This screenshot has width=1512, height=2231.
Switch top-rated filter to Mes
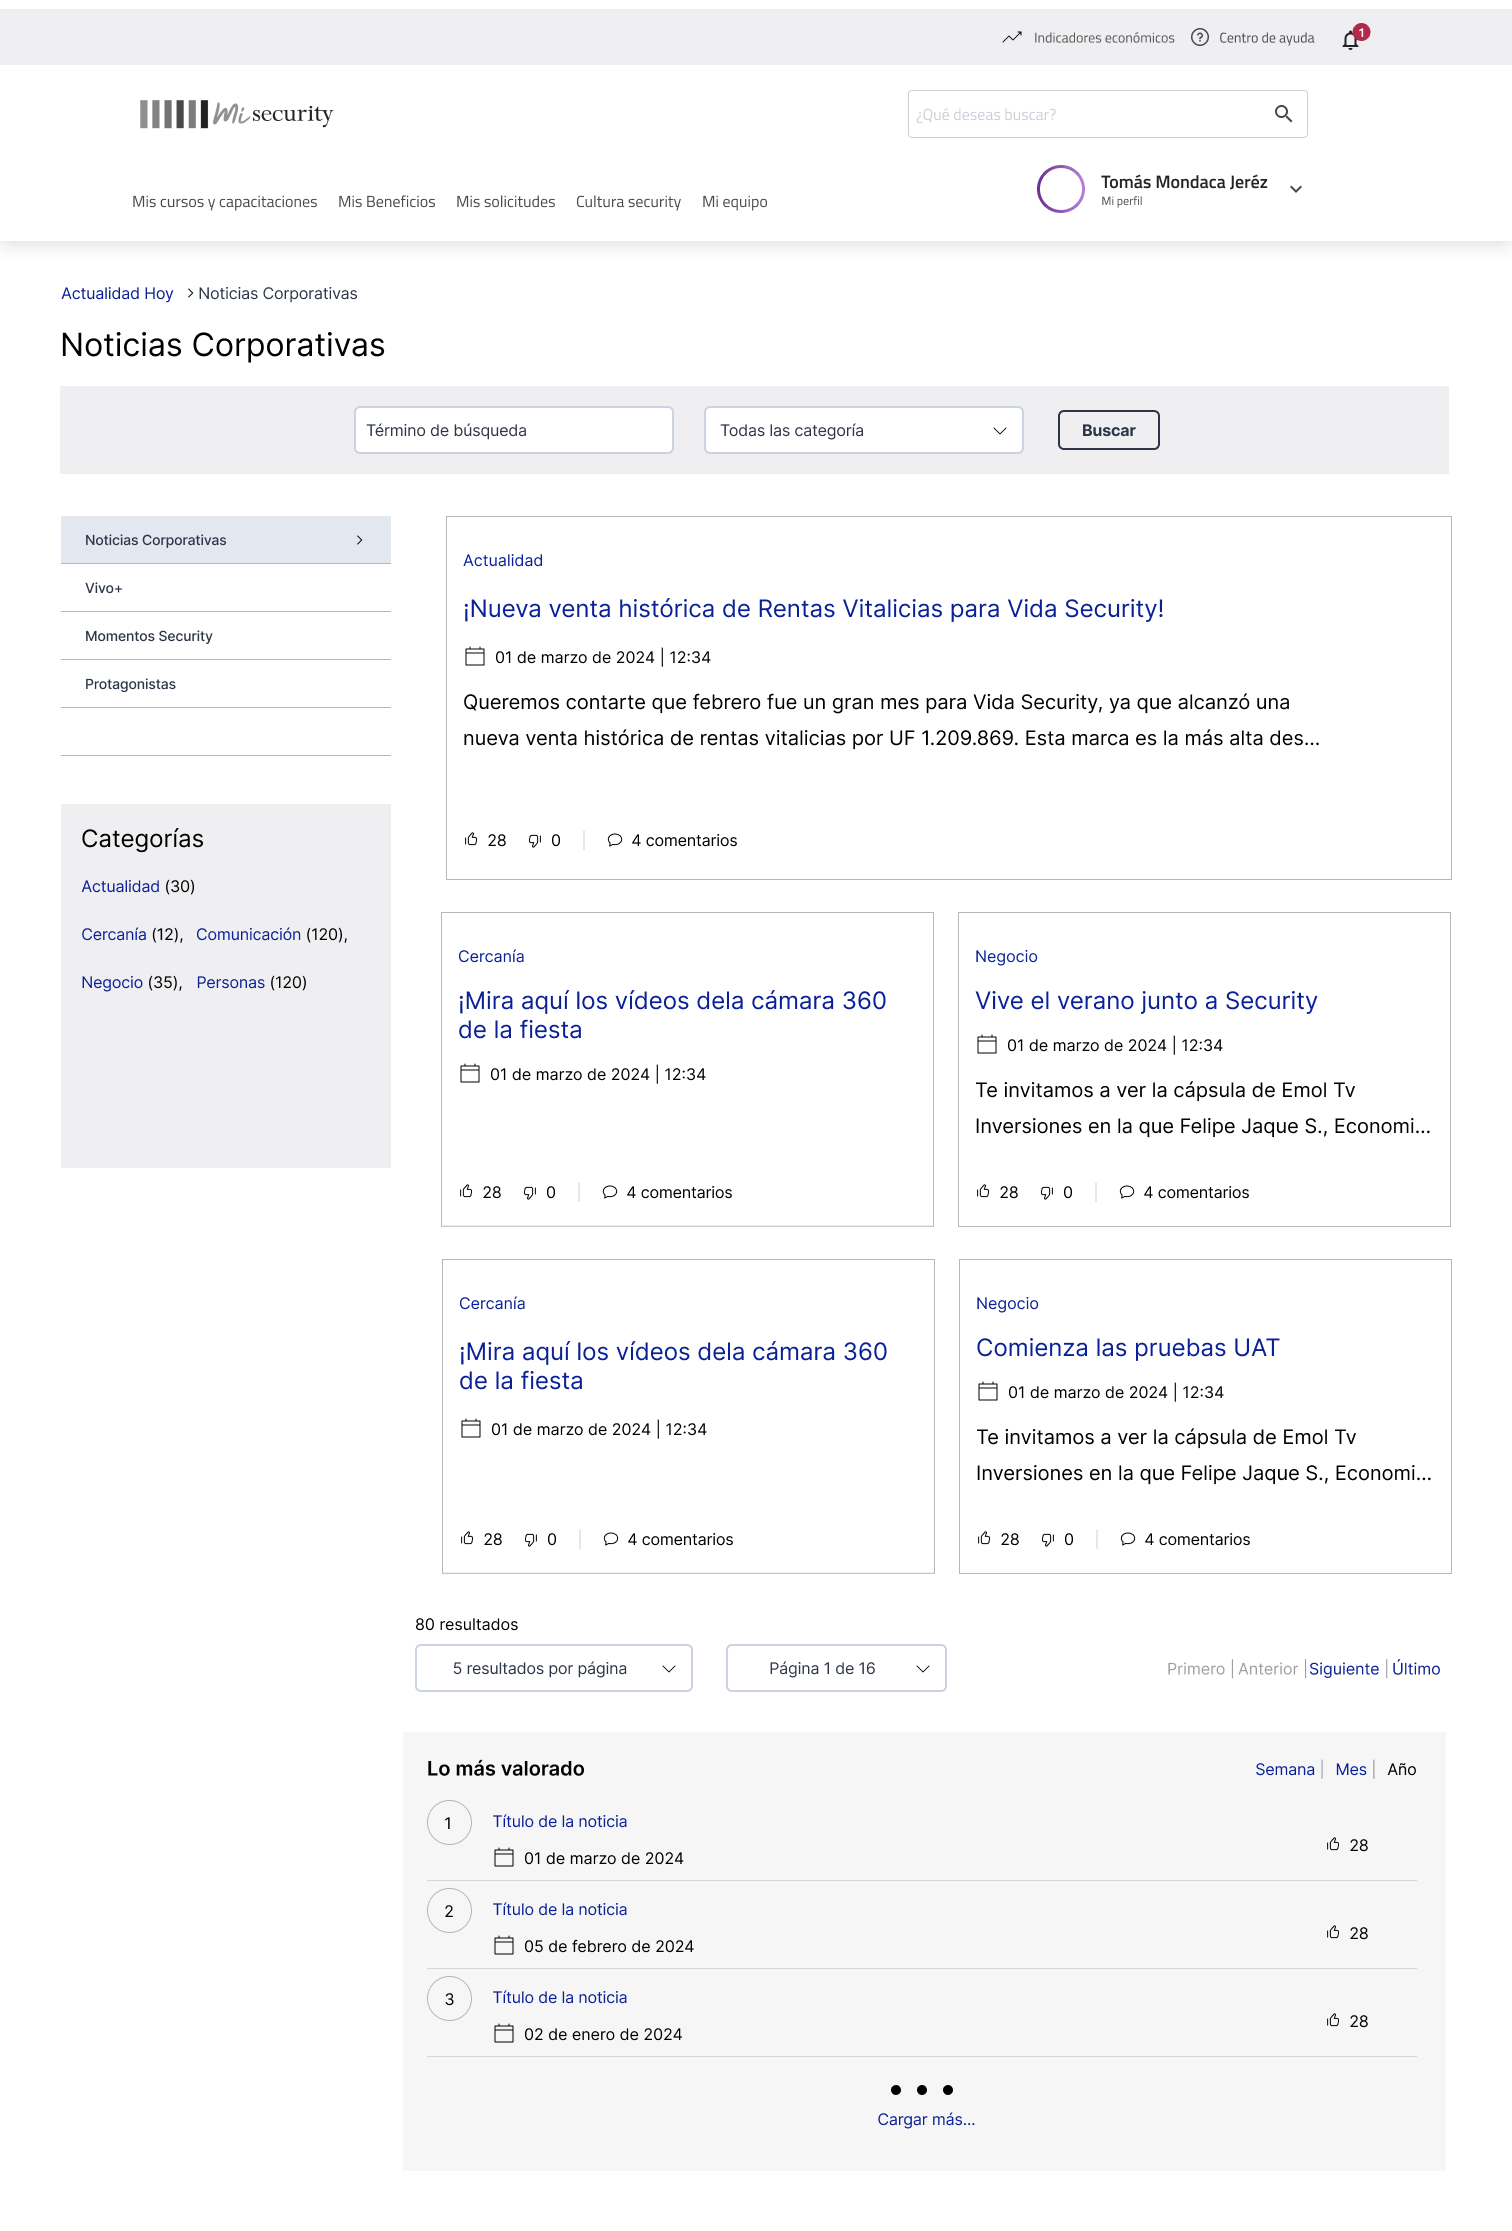pos(1351,1769)
